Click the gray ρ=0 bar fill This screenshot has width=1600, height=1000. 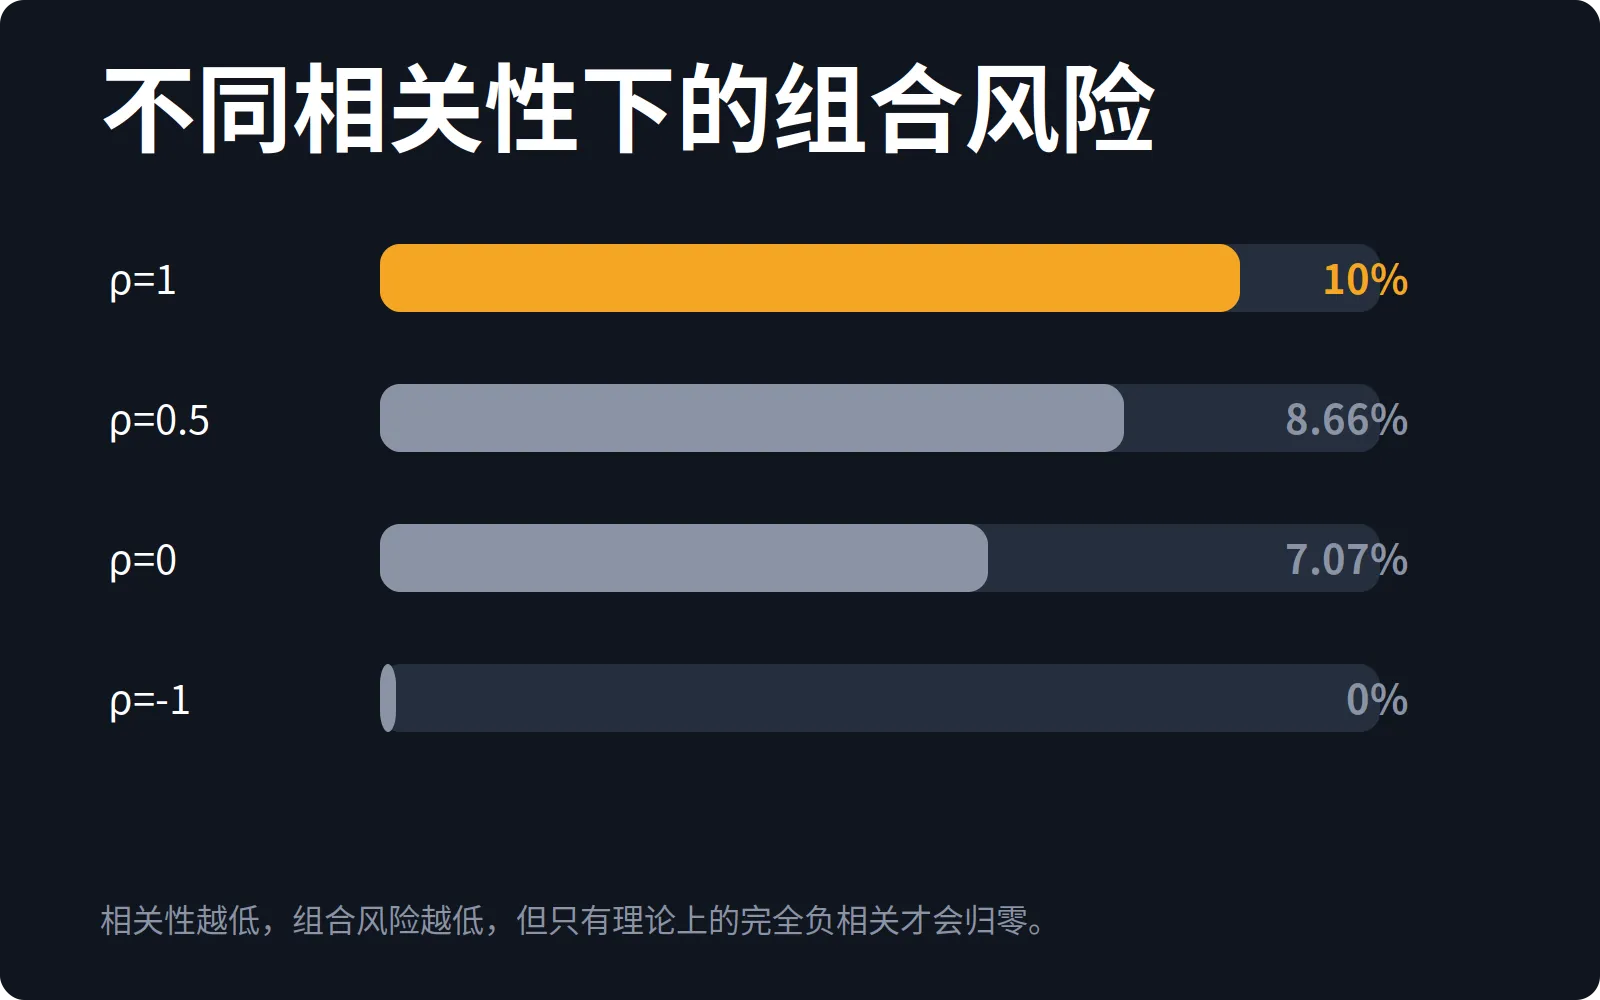point(684,558)
